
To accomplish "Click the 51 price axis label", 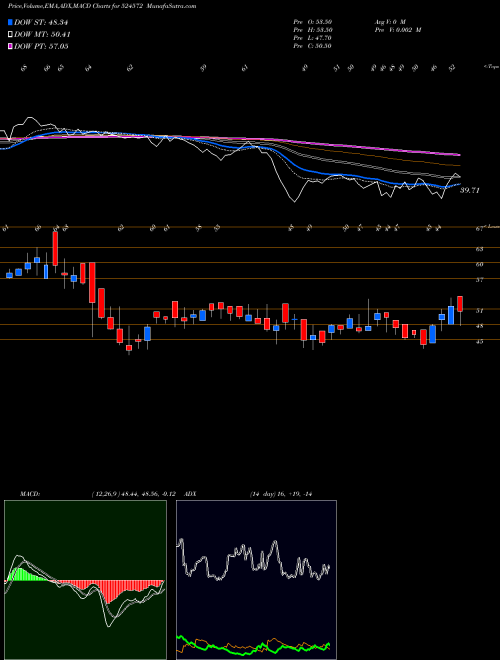I will point(479,311).
